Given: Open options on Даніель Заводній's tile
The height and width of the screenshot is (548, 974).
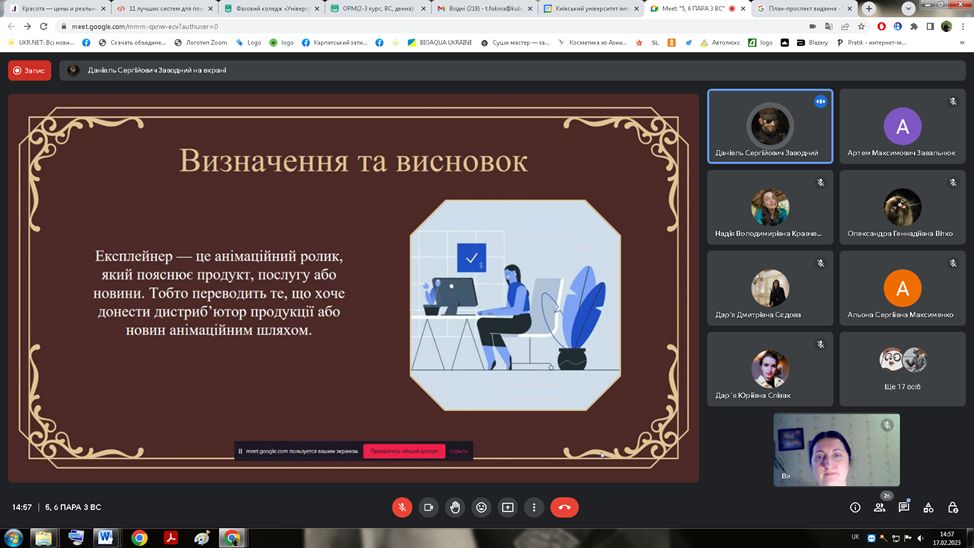Looking at the screenshot, I should pos(820,101).
